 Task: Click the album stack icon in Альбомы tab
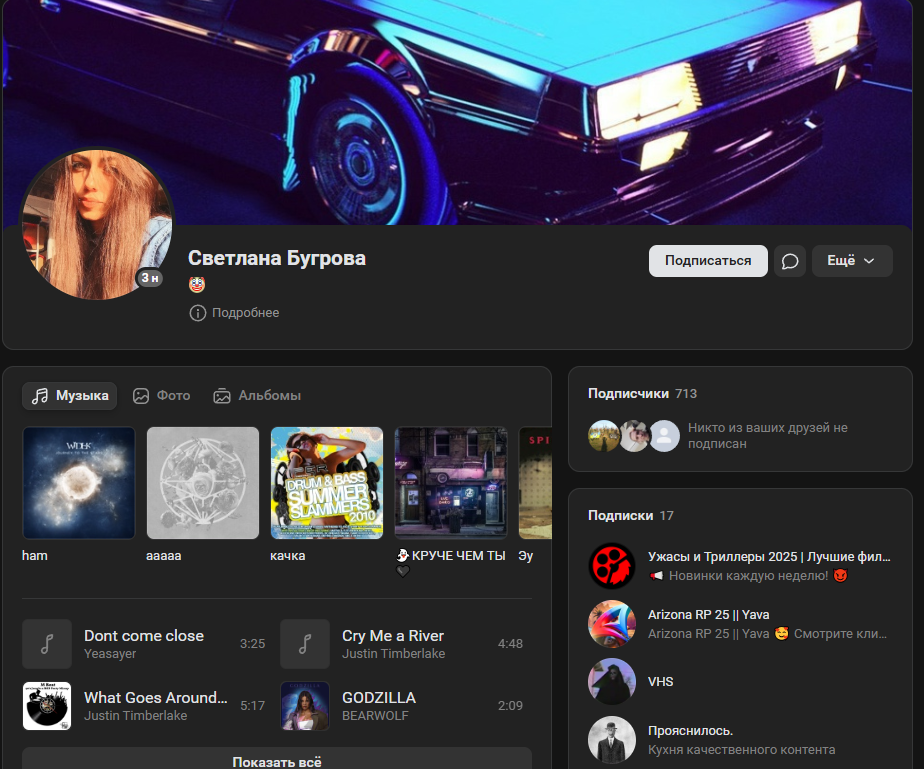[222, 396]
